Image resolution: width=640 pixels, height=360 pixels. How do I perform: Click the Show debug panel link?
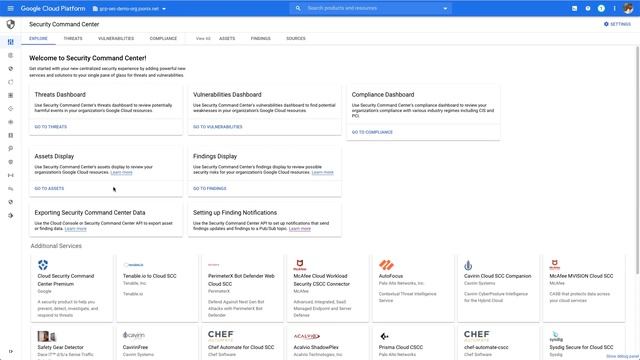coord(622,356)
